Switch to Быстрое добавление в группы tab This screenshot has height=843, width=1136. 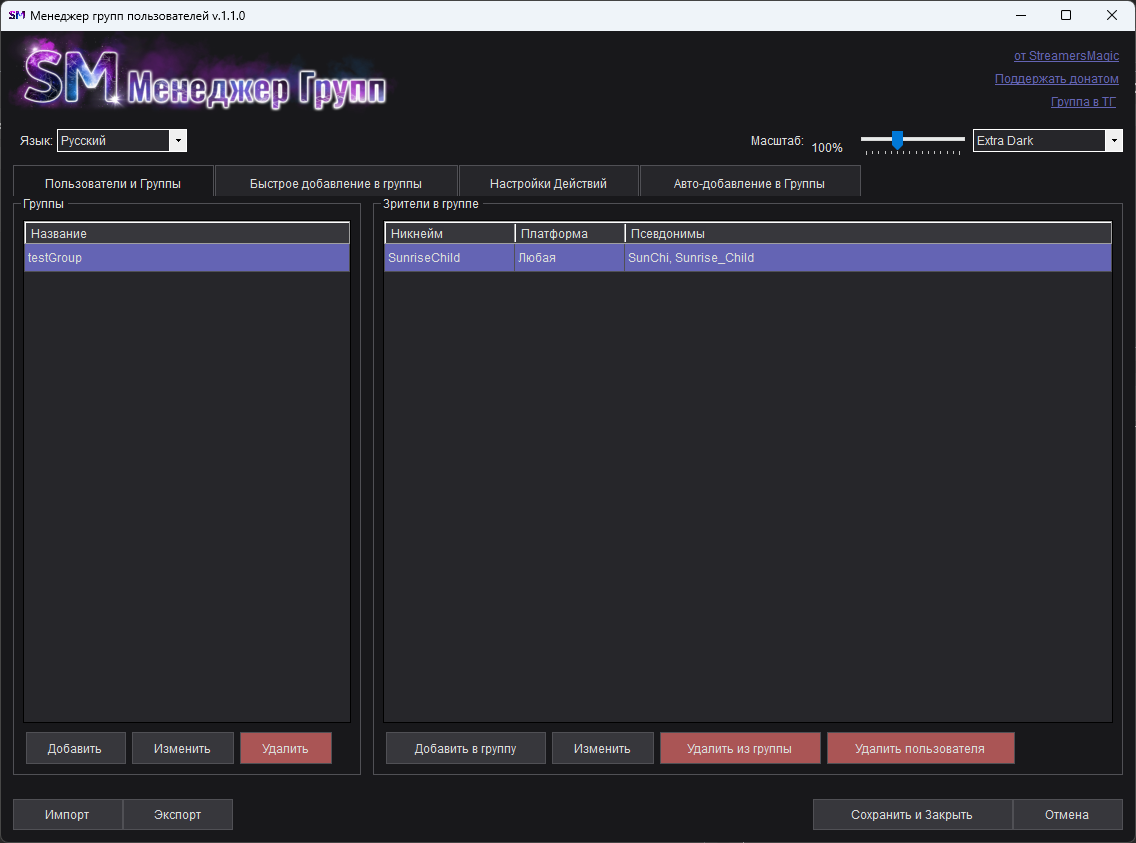(x=335, y=184)
